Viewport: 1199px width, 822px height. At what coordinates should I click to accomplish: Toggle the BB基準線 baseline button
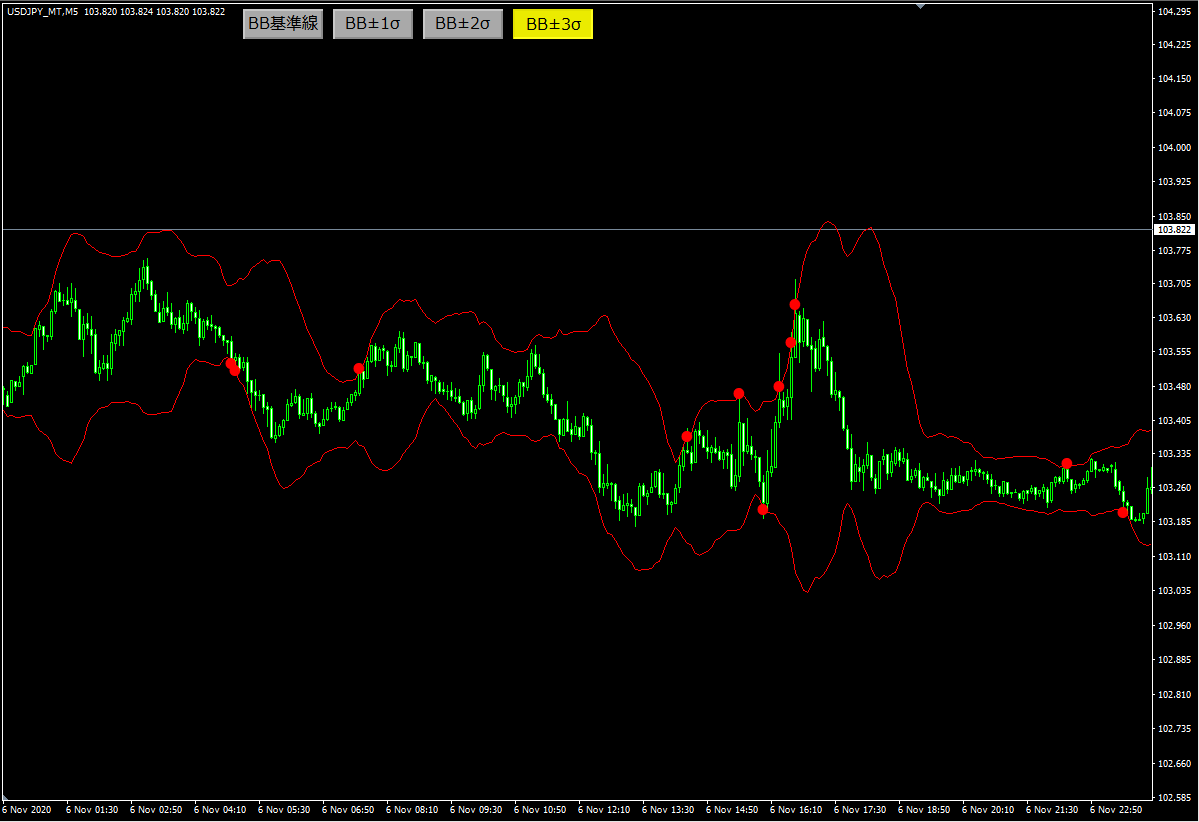click(283, 24)
